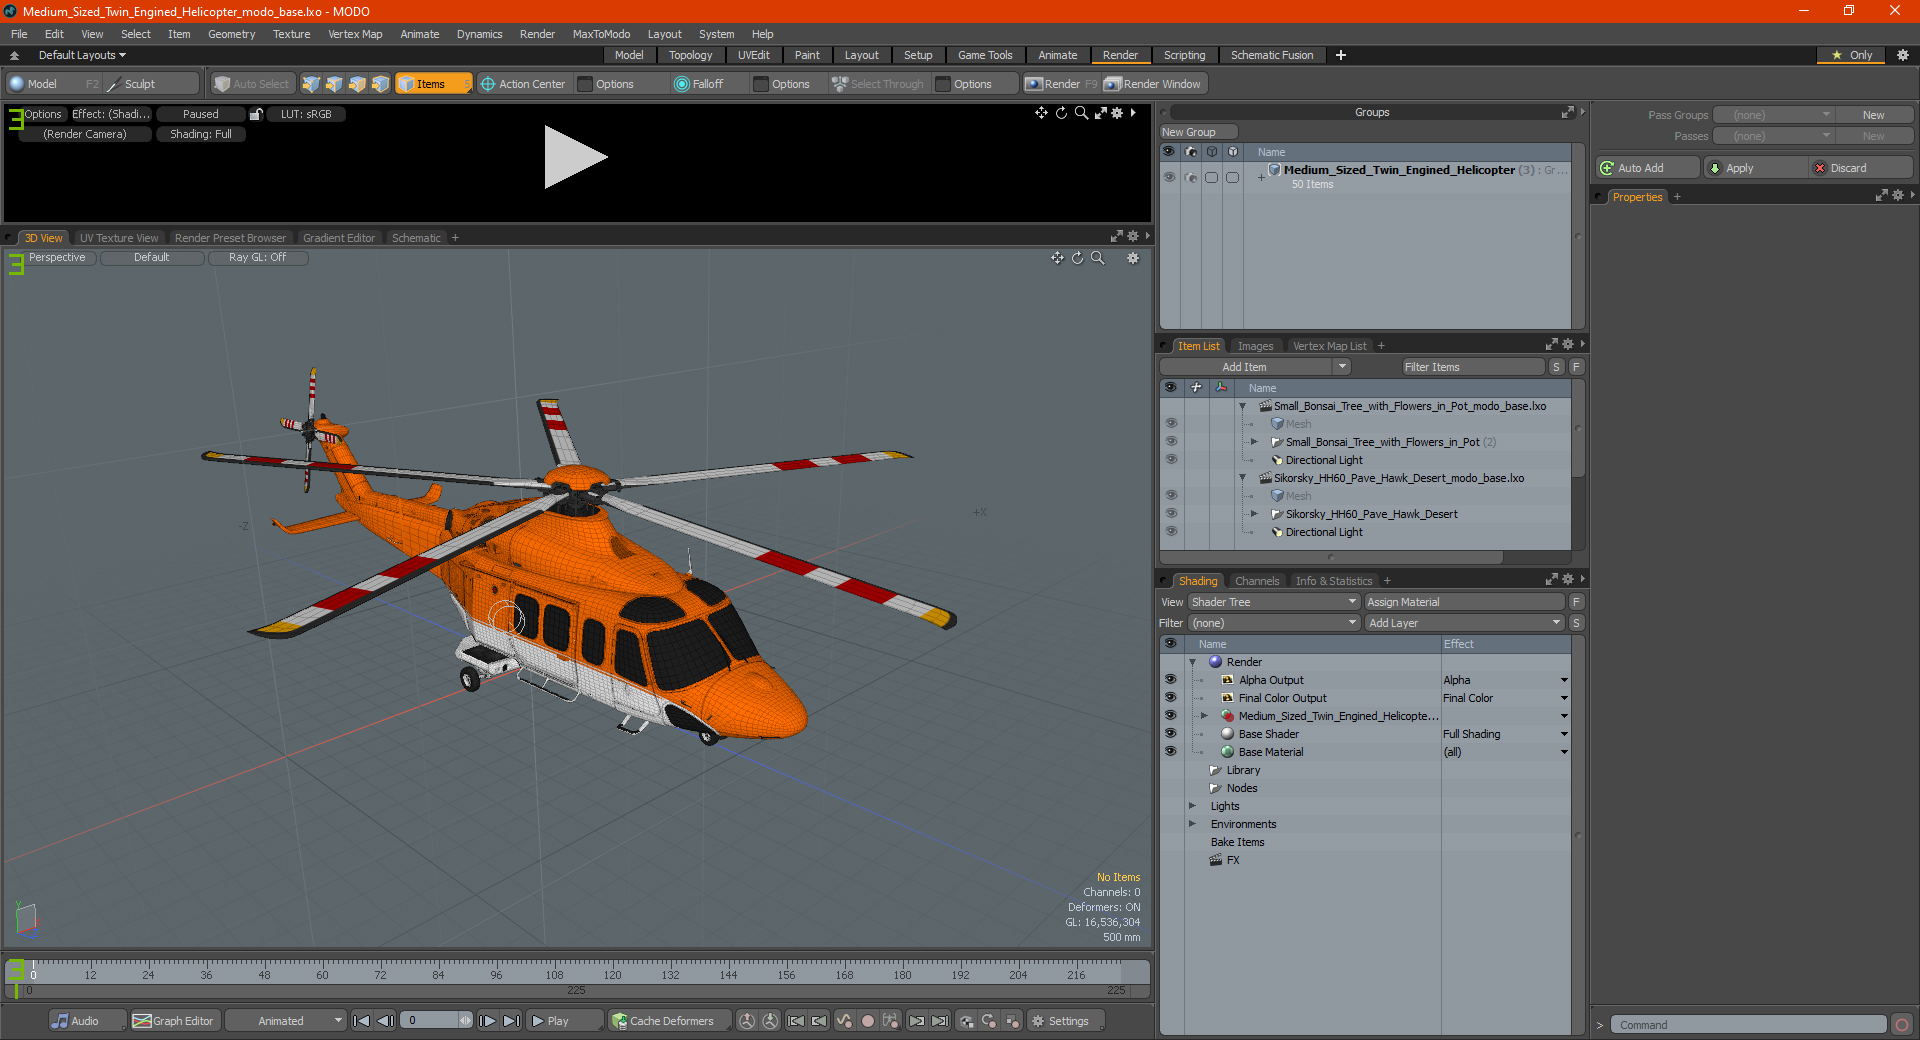The image size is (1920, 1040).
Task: Step to the next frame
Action: [x=488, y=1021]
